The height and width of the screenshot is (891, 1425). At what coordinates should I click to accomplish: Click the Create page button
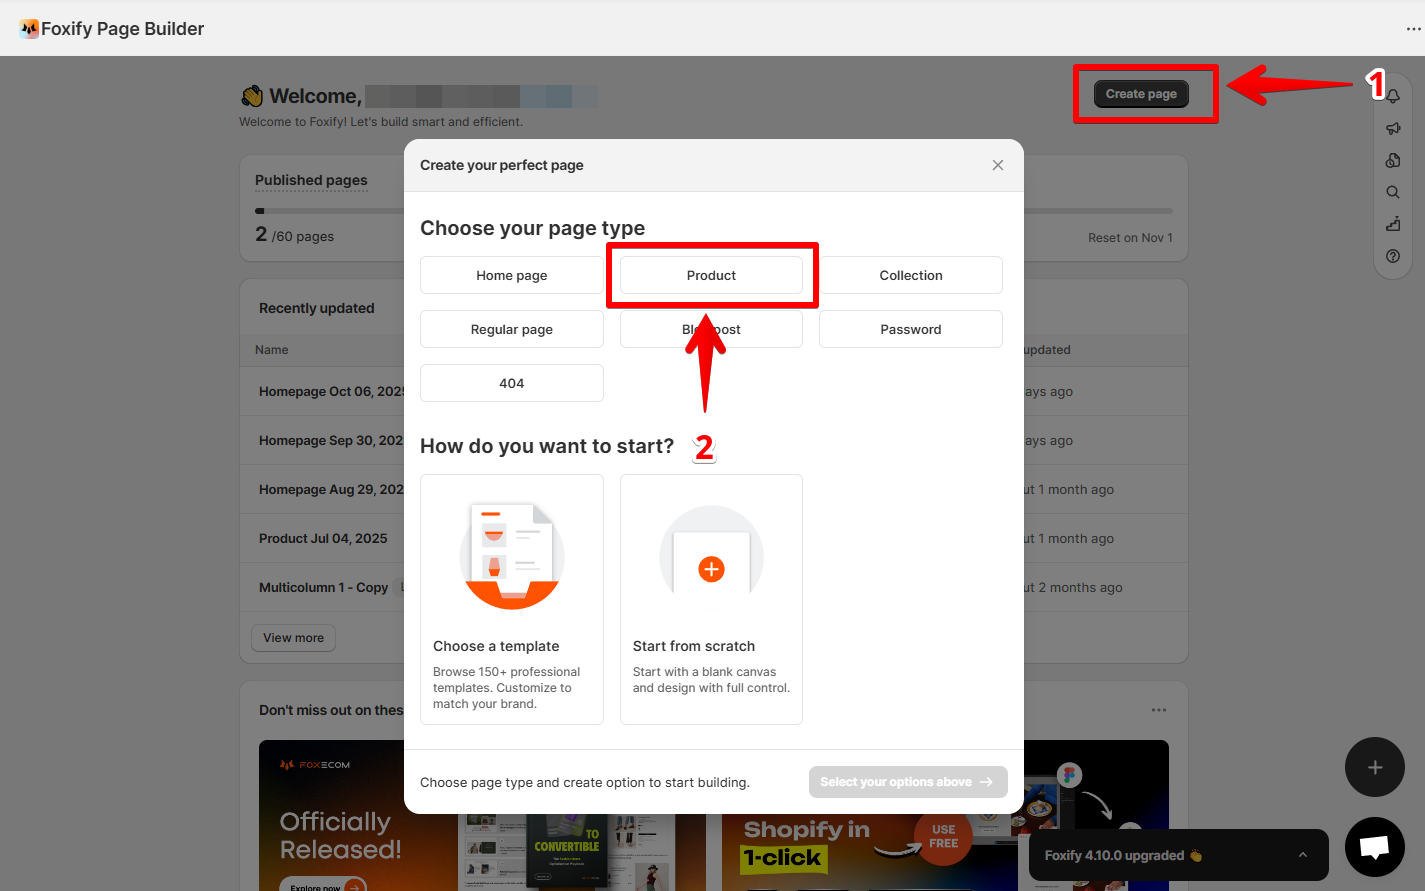pos(1141,94)
